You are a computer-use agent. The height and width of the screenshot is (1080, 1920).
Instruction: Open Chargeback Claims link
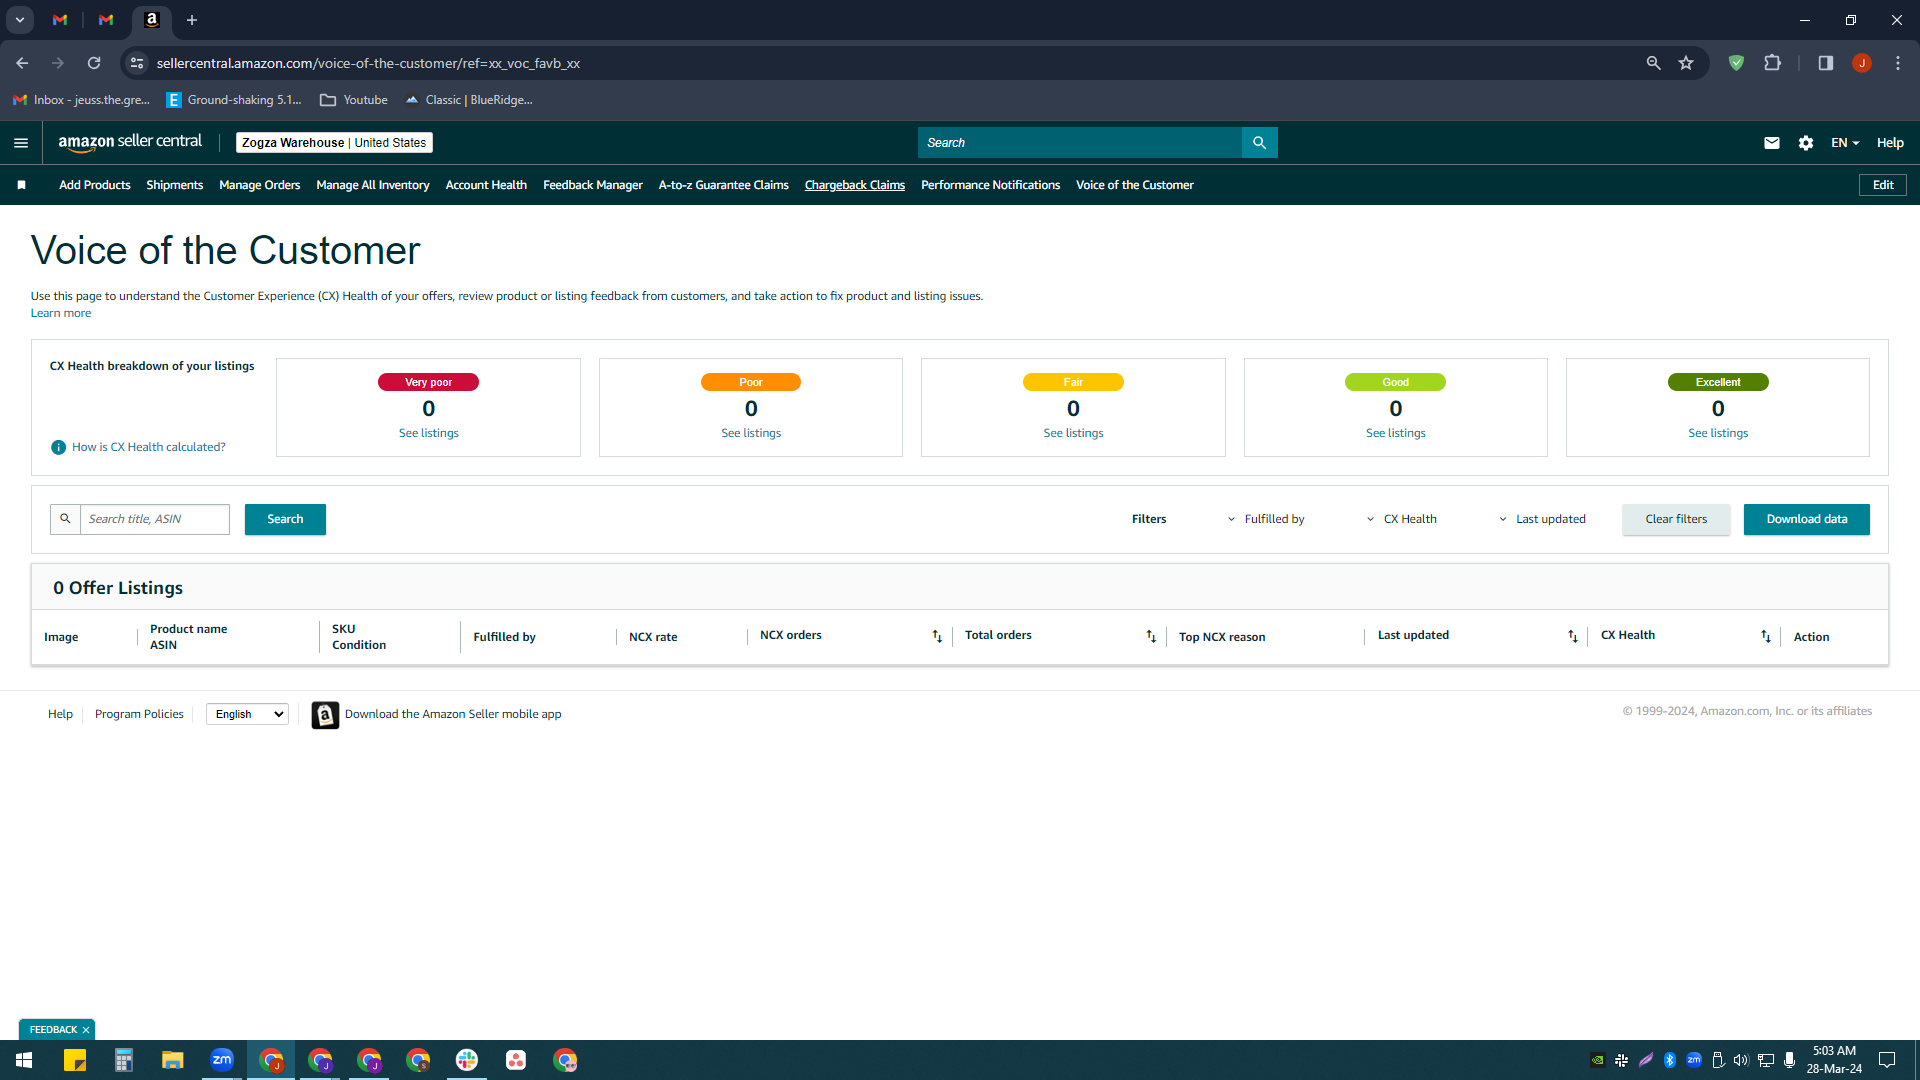point(855,185)
